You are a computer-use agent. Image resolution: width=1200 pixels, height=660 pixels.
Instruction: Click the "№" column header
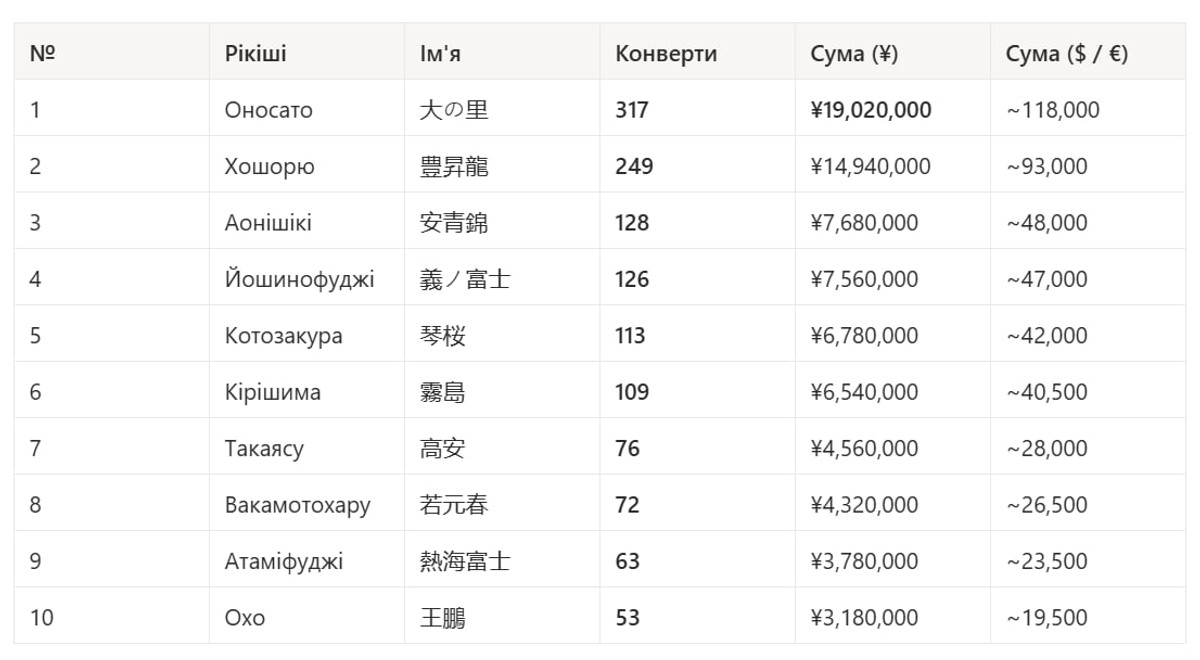click(x=42, y=54)
